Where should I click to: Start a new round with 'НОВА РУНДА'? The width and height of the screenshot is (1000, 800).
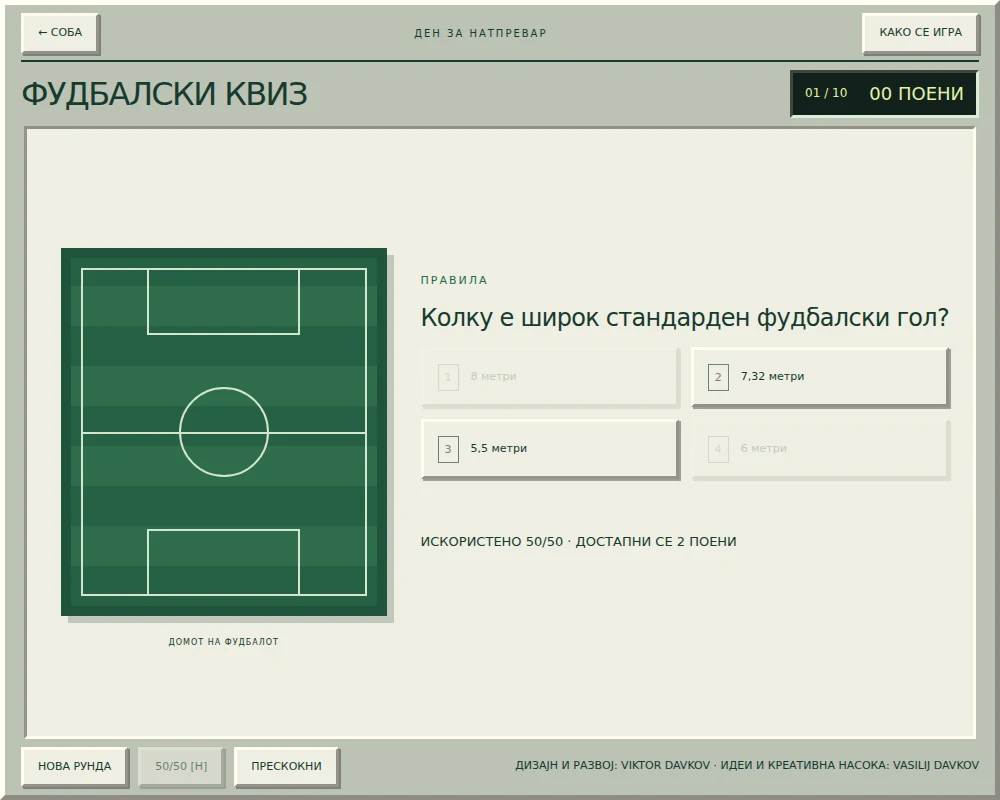75,766
